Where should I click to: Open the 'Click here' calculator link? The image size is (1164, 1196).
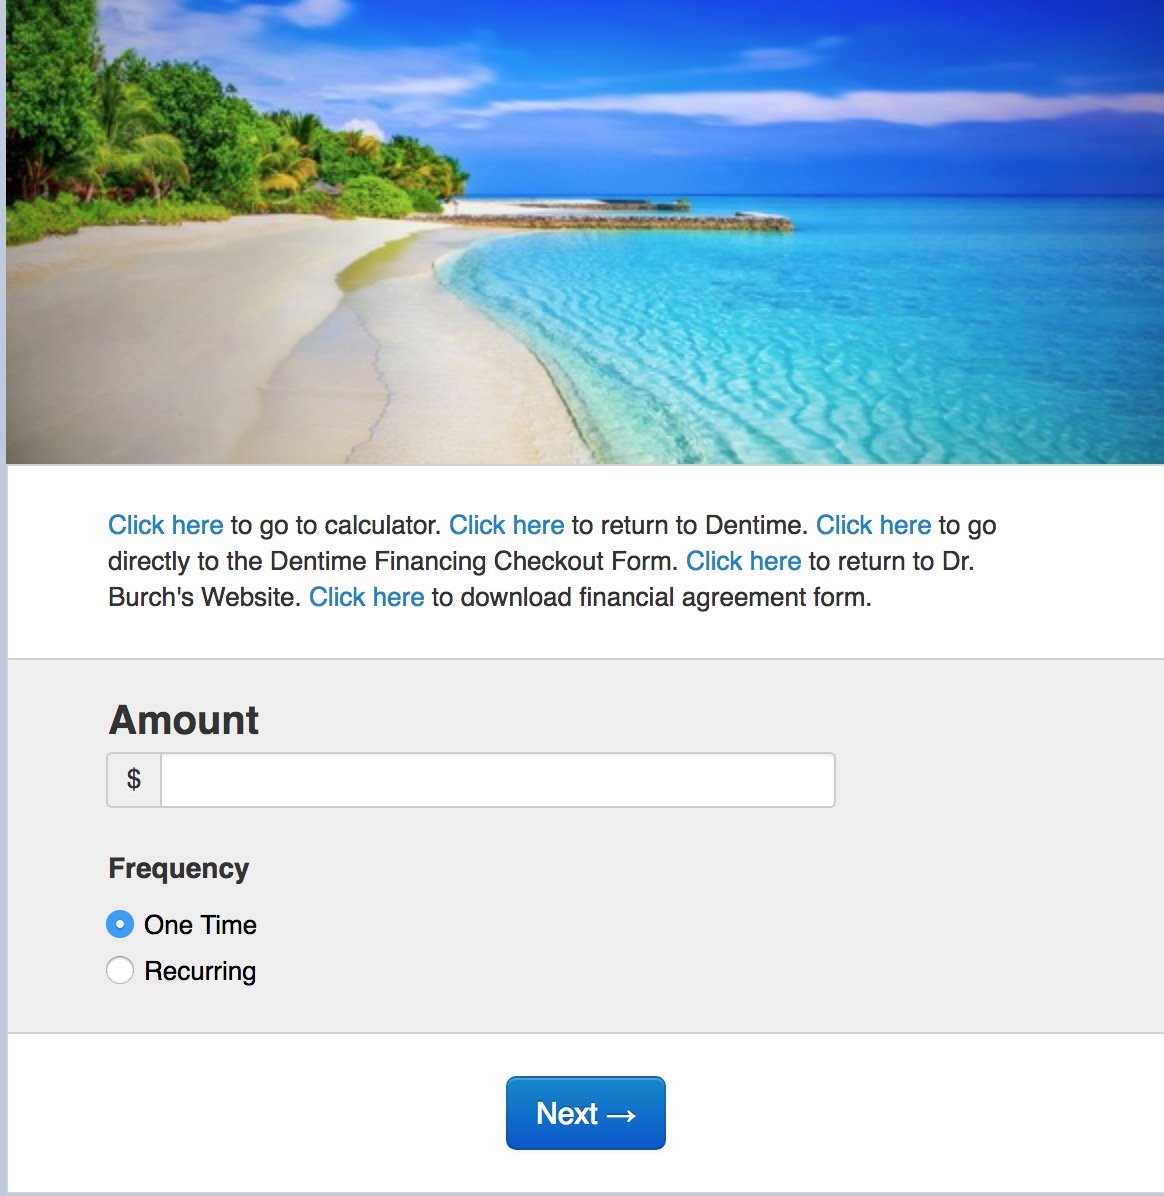[x=166, y=526]
